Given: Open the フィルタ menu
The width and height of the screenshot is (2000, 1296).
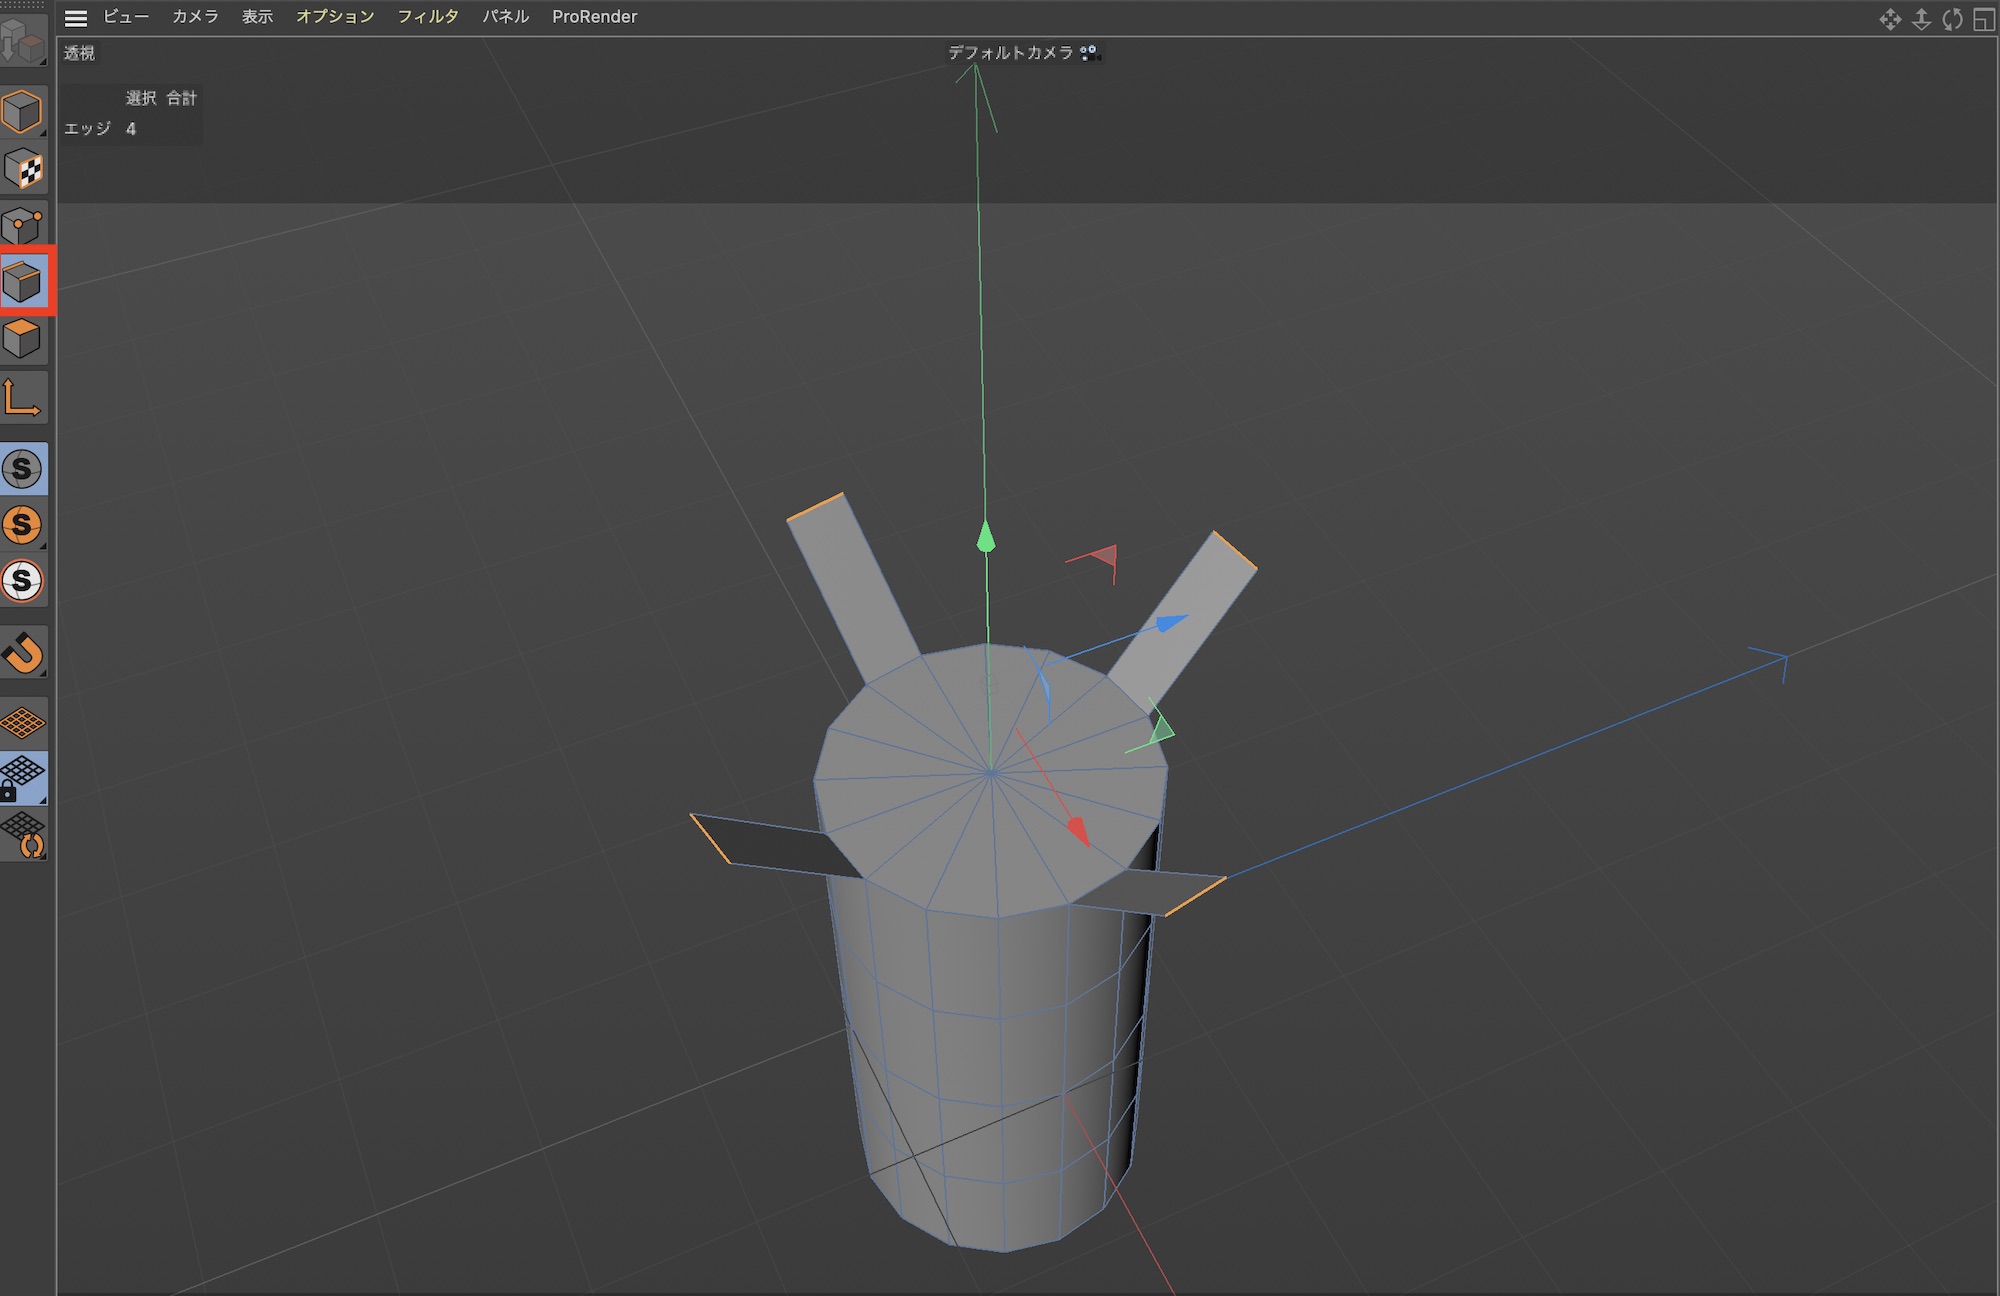Looking at the screenshot, I should pyautogui.click(x=428, y=17).
